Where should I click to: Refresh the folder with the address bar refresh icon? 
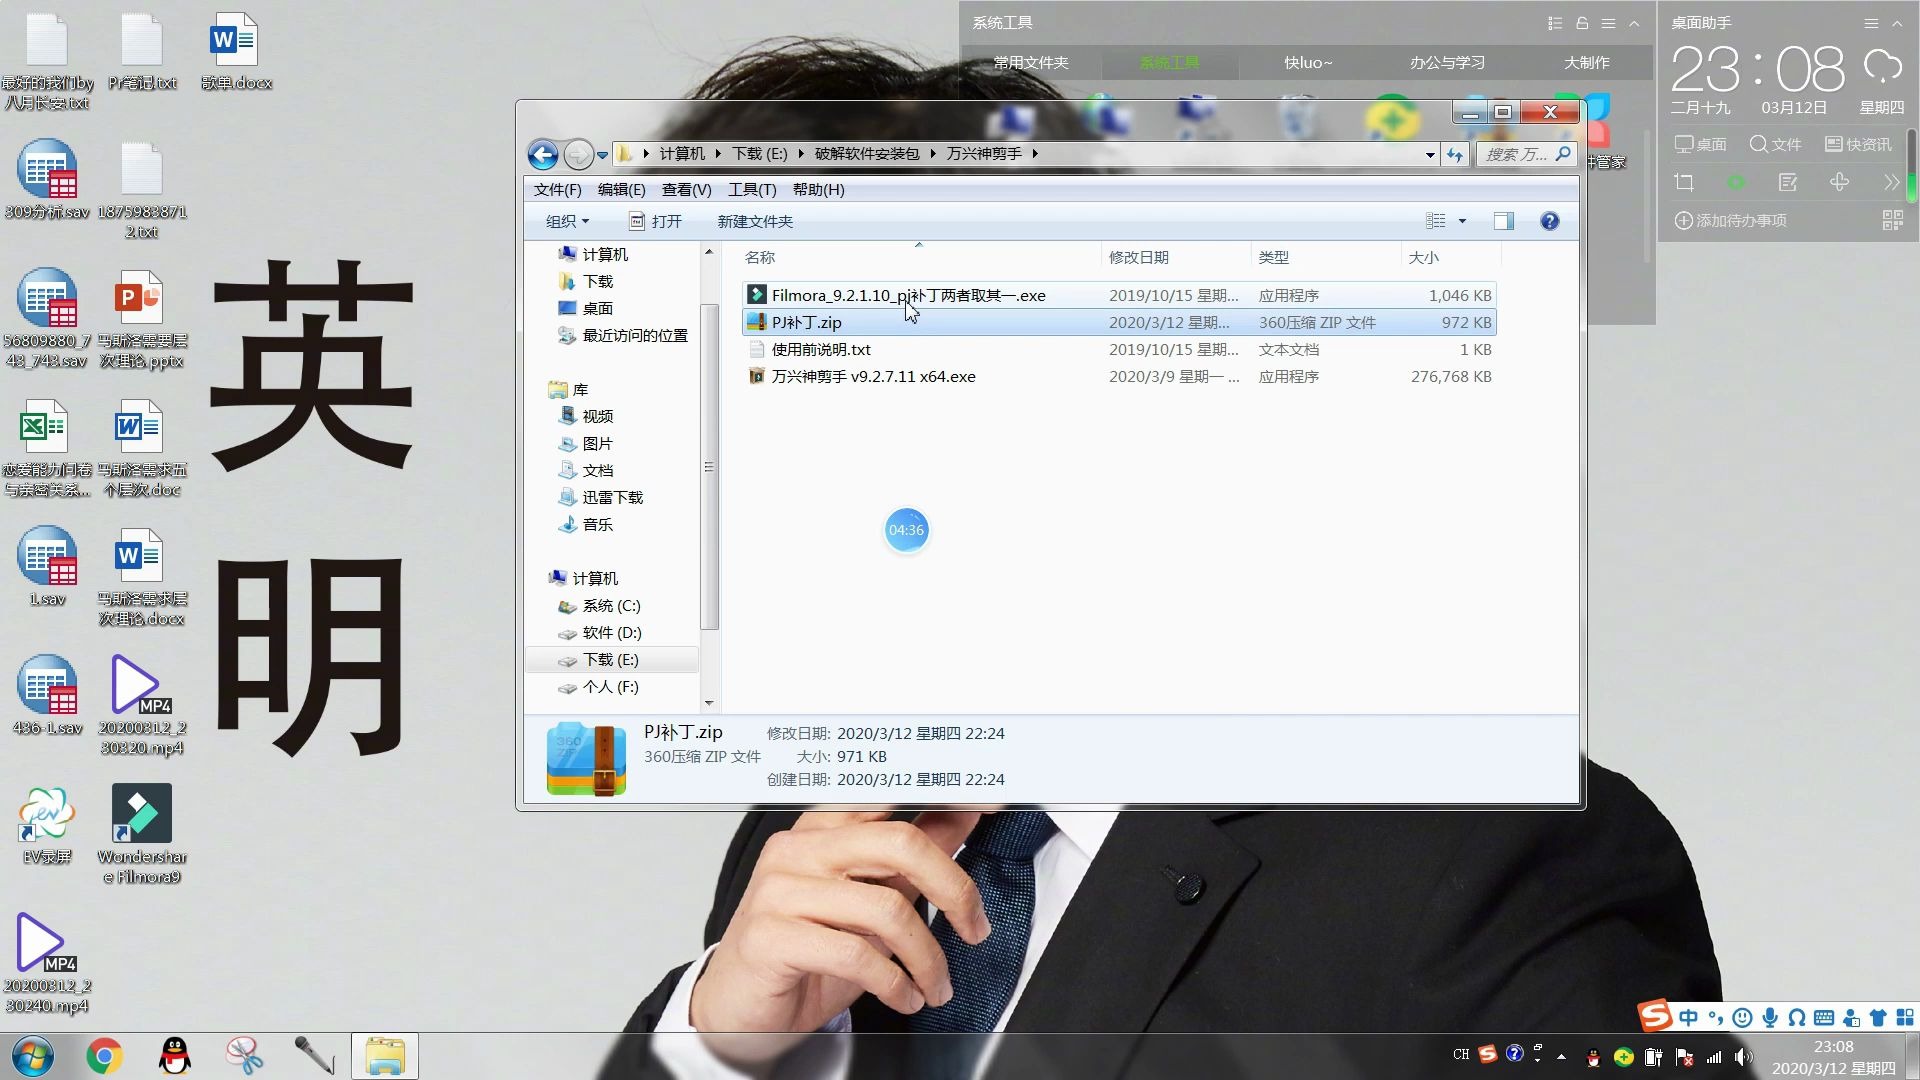(1455, 154)
